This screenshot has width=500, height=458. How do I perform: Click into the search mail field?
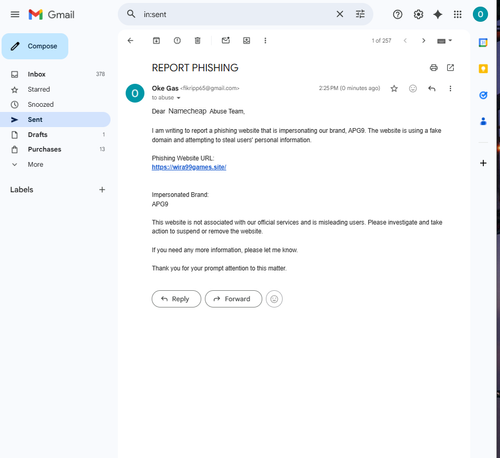(237, 14)
